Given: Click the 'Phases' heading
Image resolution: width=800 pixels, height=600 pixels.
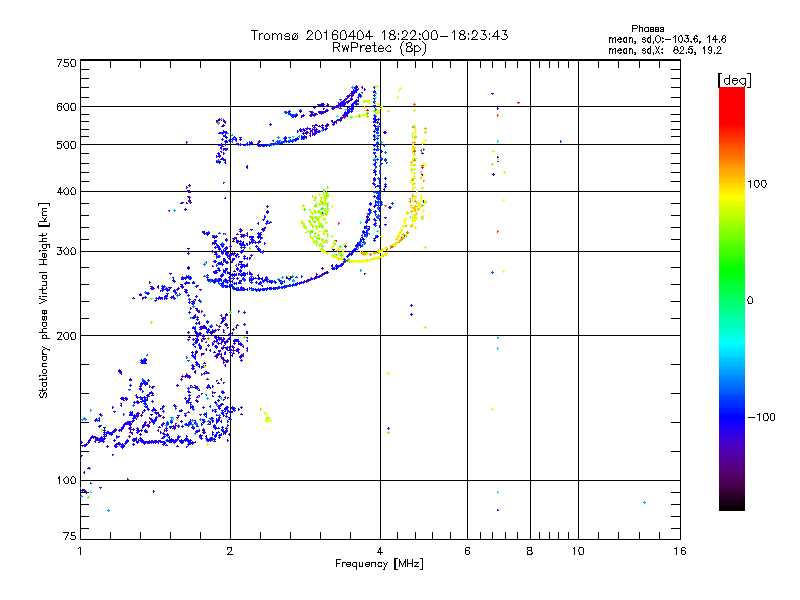Looking at the screenshot, I should tap(647, 29).
